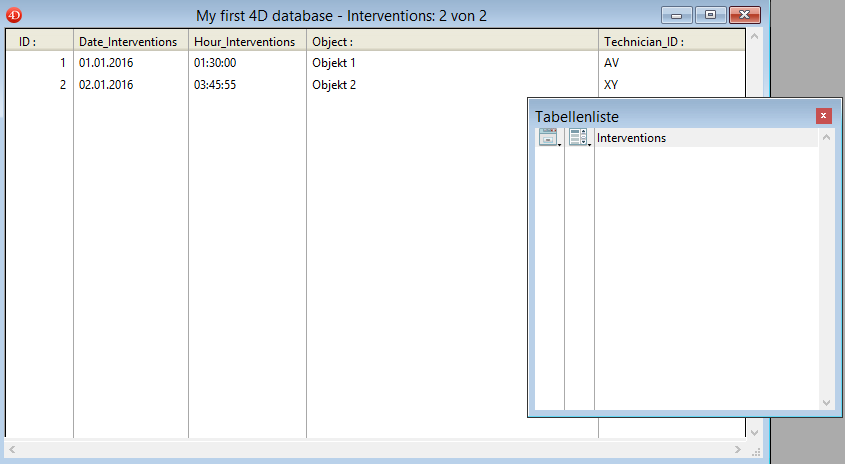The height and width of the screenshot is (464, 845).
Task: Click the horizontal scrollbar left arrow
Action: click(12, 451)
